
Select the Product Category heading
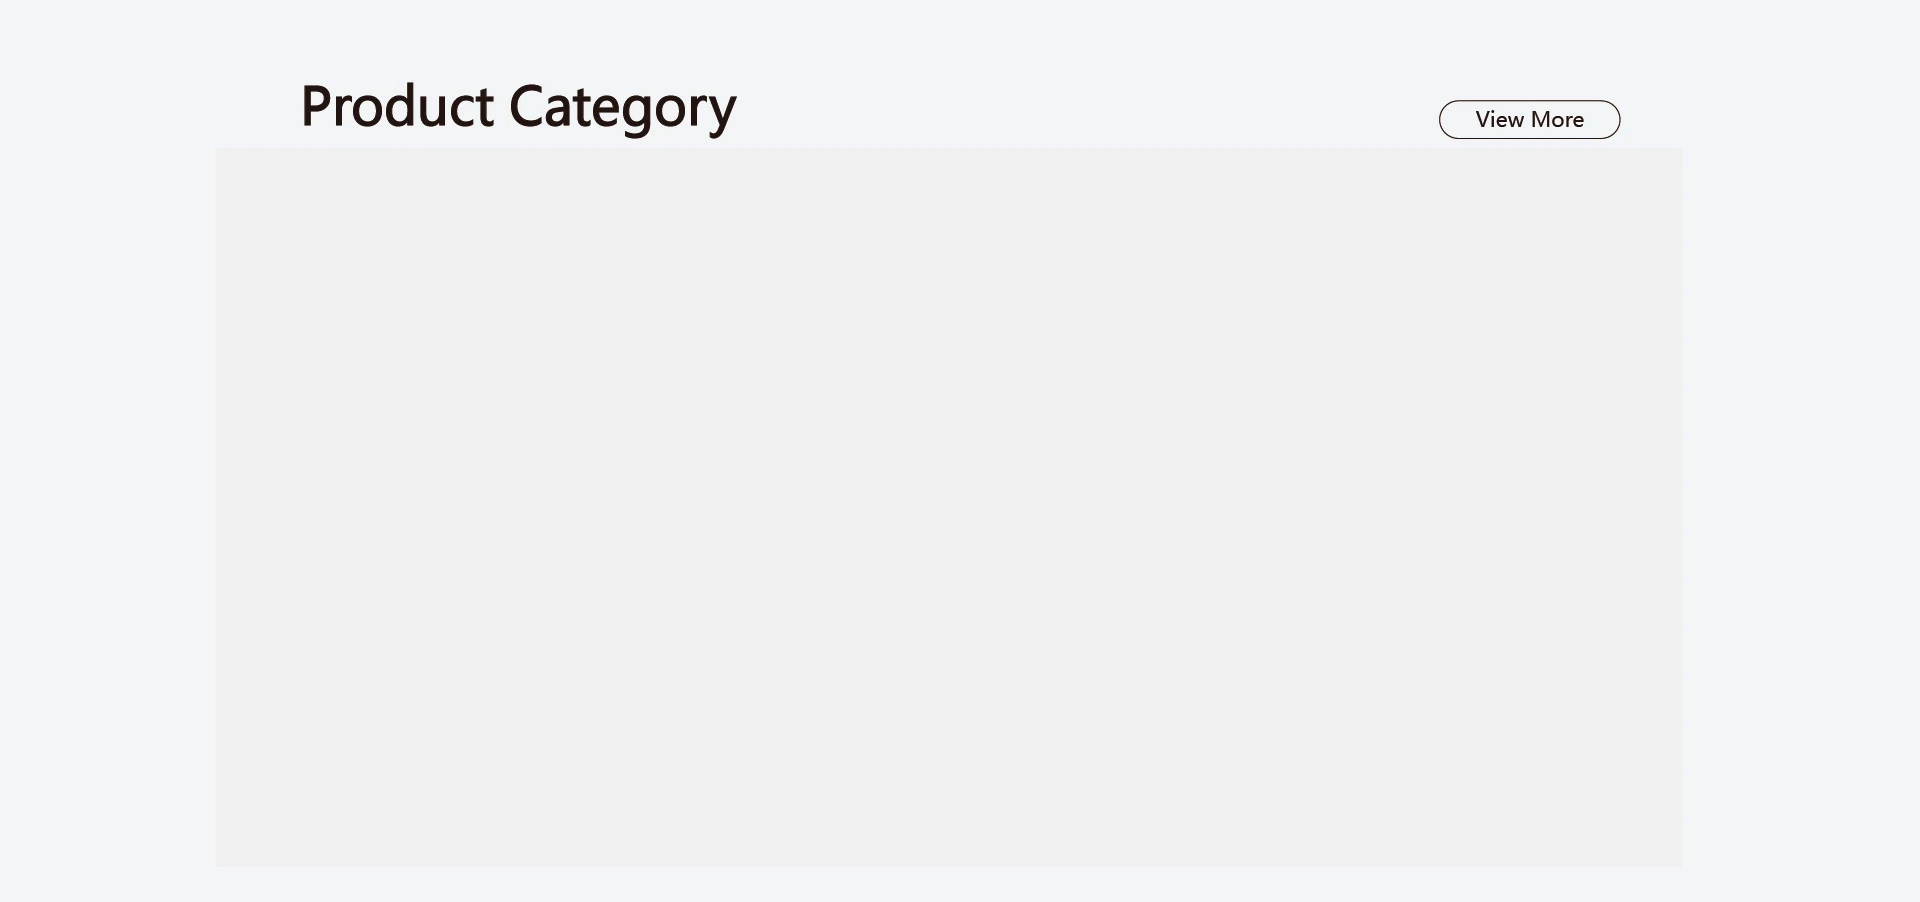tap(518, 107)
